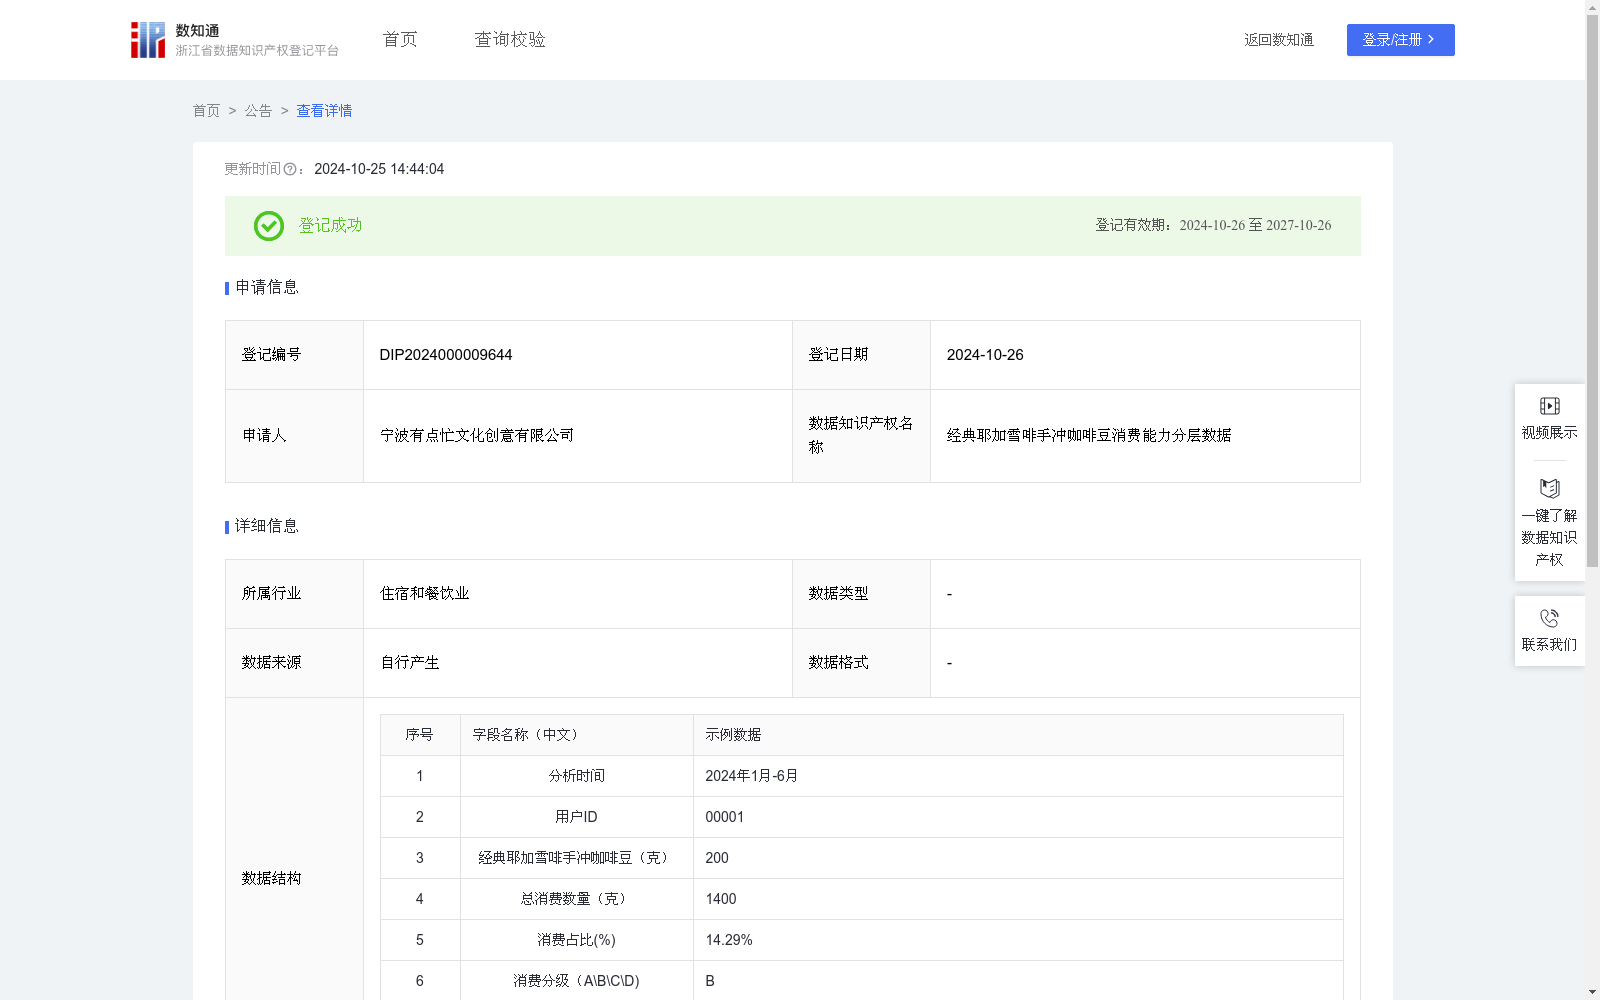The height and width of the screenshot is (1000, 1600).
Task: Click the 登录/注册 button
Action: tap(1401, 40)
